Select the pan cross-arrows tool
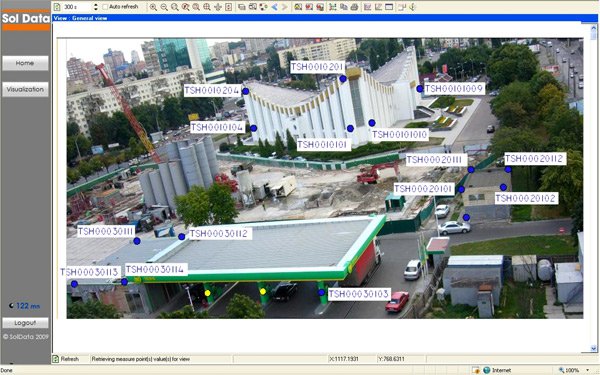600x375 pixels. [218, 7]
